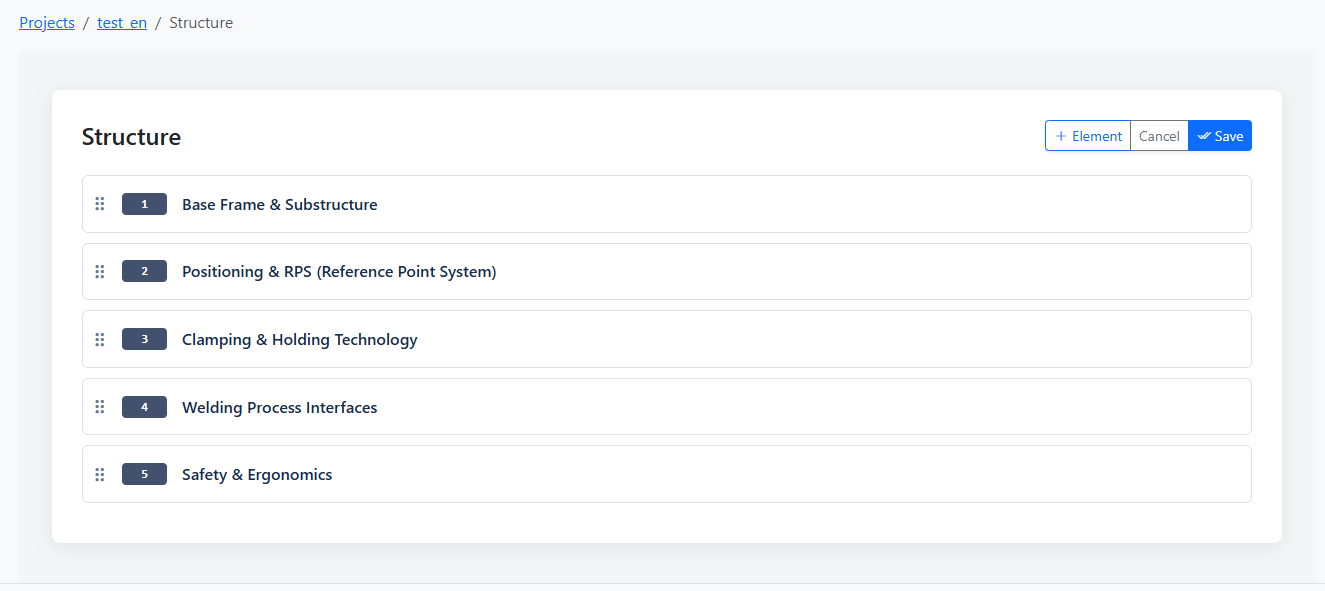
Task: Add a new element with "+ Element"
Action: (1087, 135)
